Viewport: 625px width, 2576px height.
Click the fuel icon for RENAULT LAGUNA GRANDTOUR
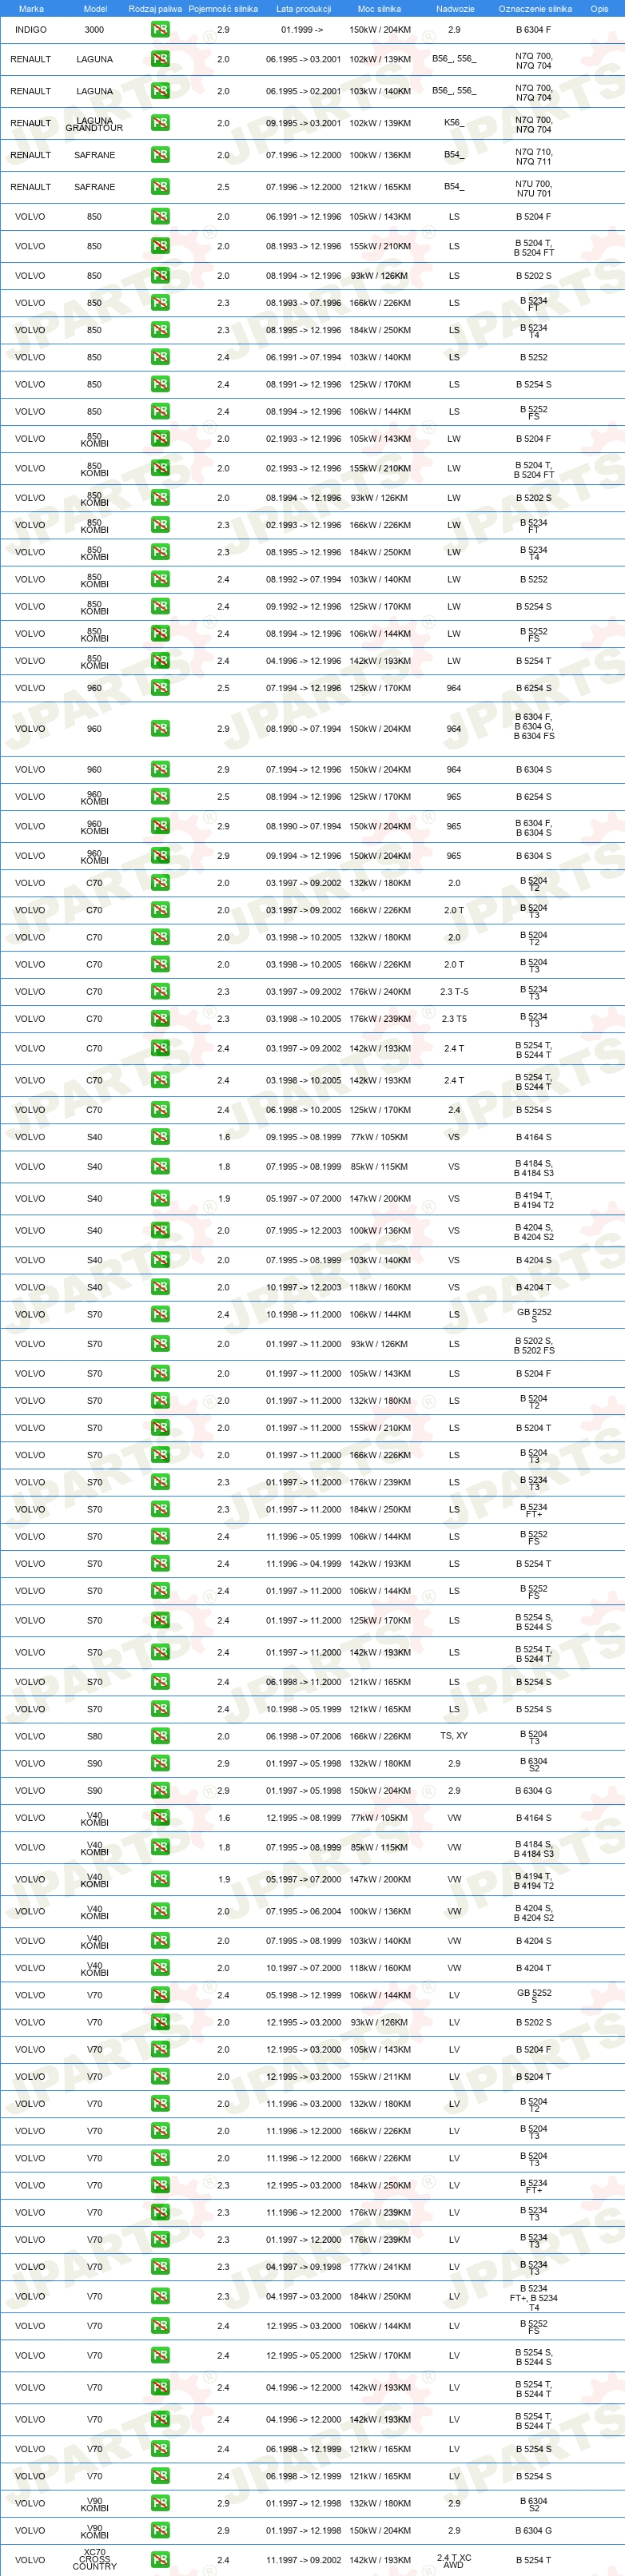(x=160, y=123)
